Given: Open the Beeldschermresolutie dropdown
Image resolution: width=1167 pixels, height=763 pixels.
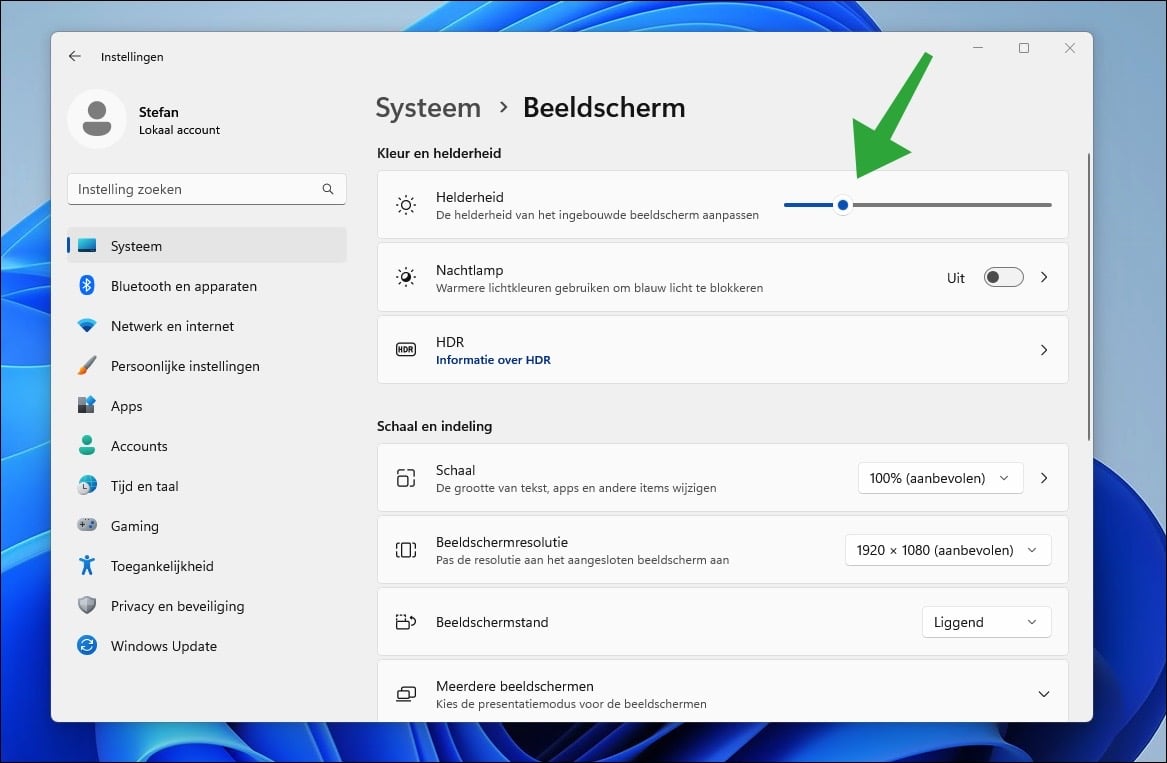Looking at the screenshot, I should [x=948, y=549].
